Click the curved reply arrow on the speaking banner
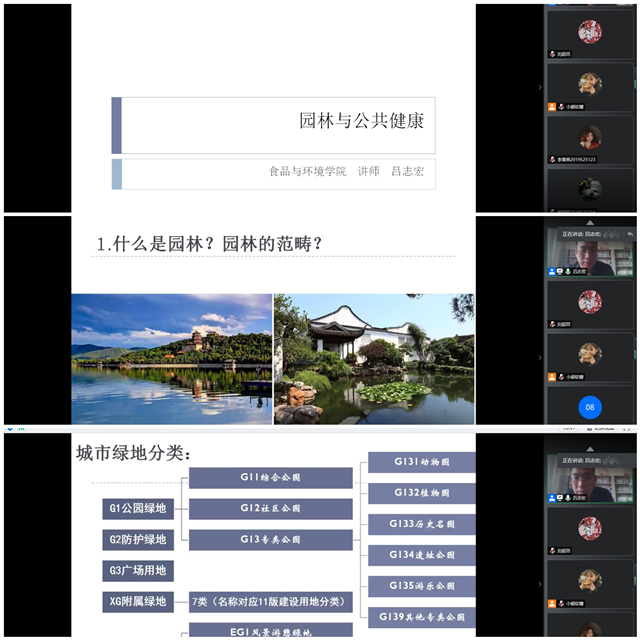640x640 pixels. [x=630, y=234]
